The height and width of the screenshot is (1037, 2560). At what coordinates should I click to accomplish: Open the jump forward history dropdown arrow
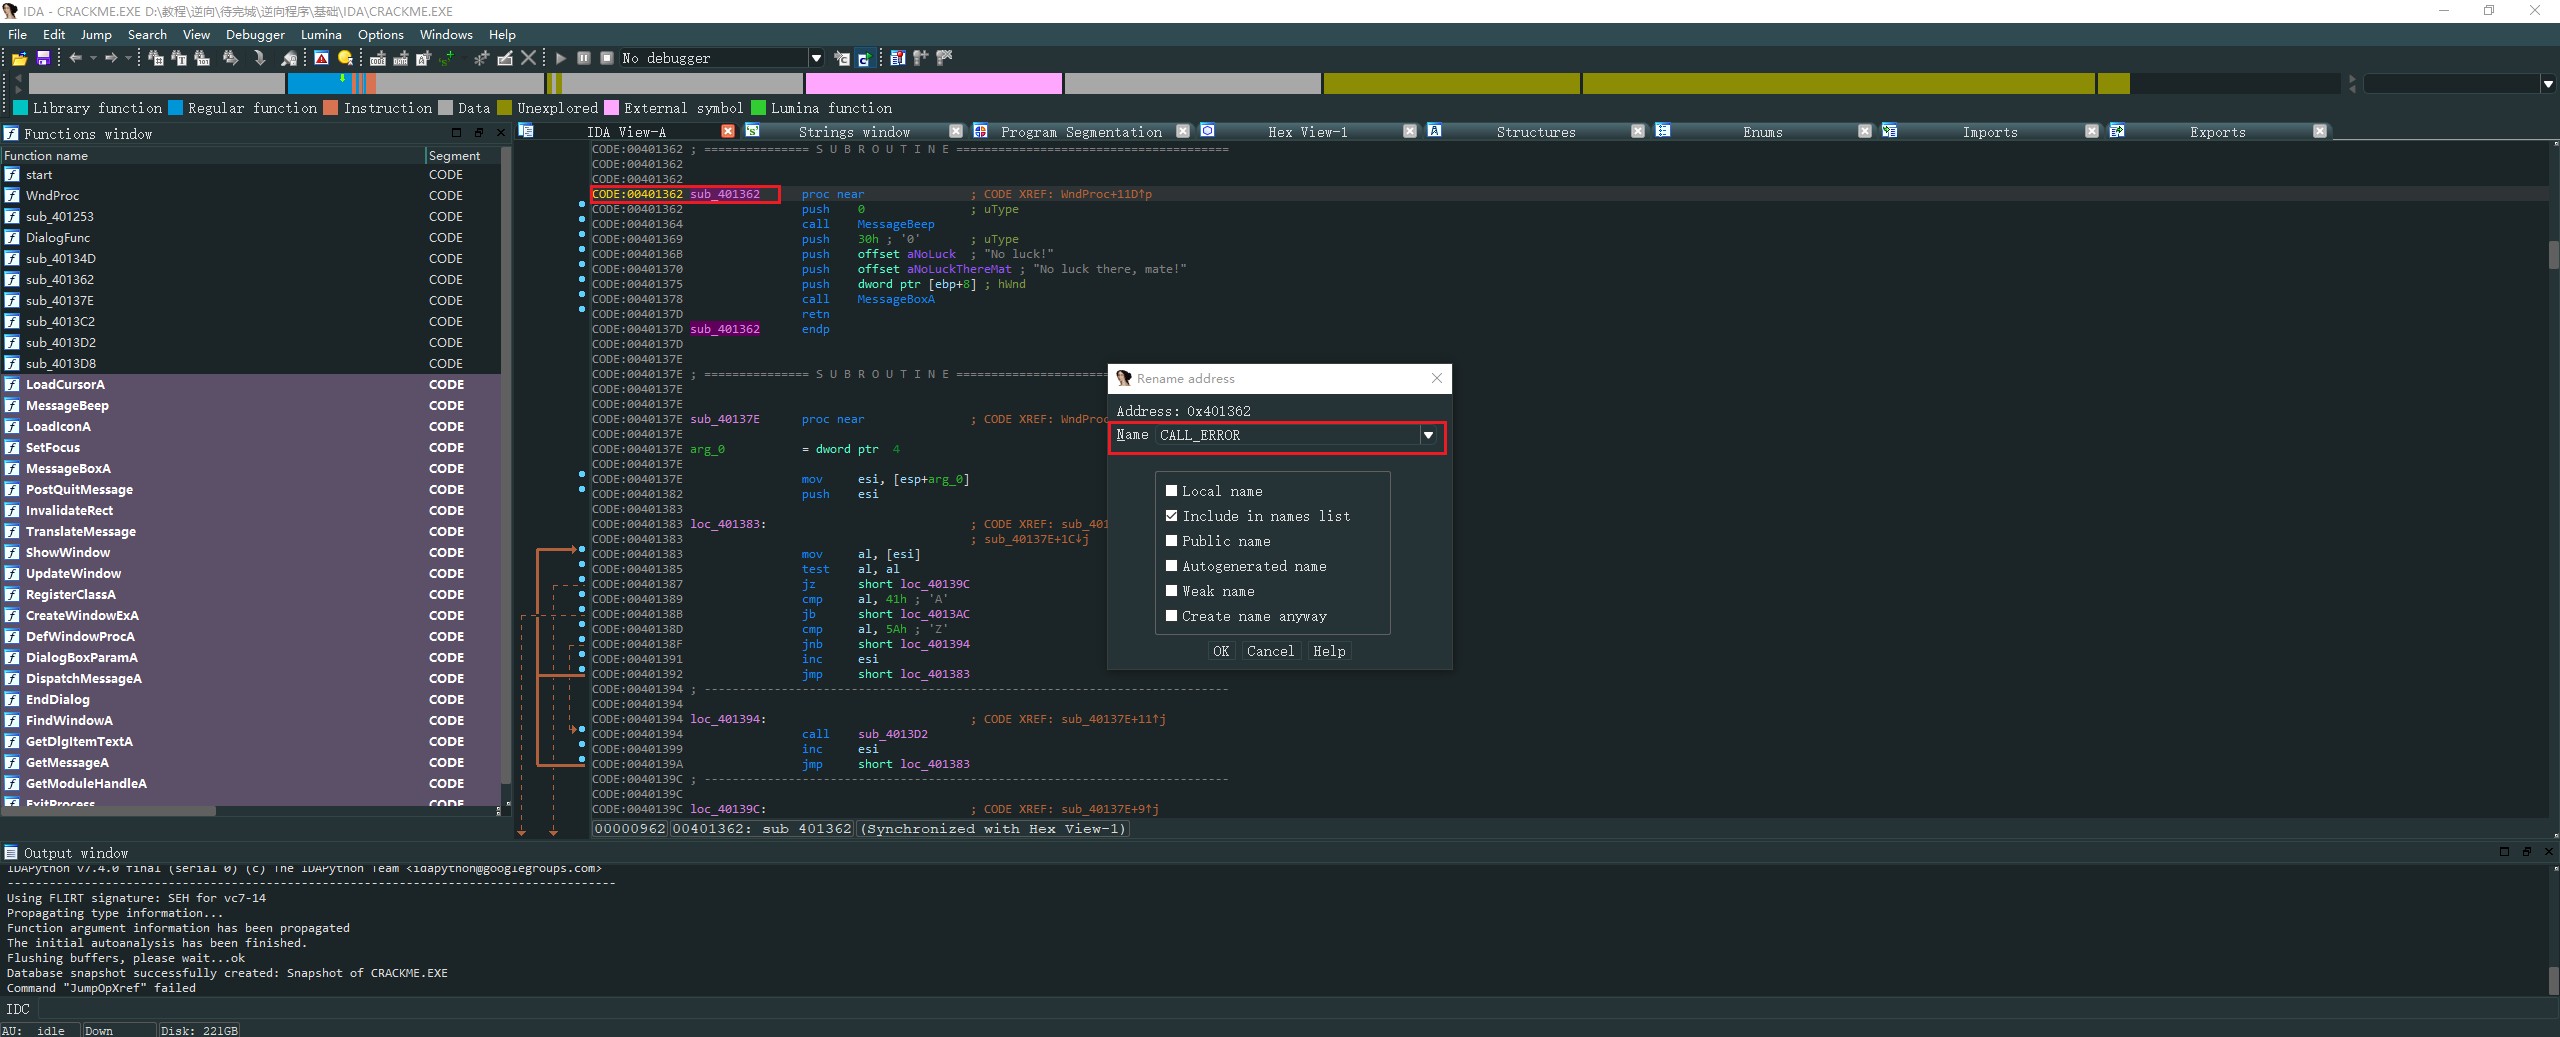pos(128,58)
